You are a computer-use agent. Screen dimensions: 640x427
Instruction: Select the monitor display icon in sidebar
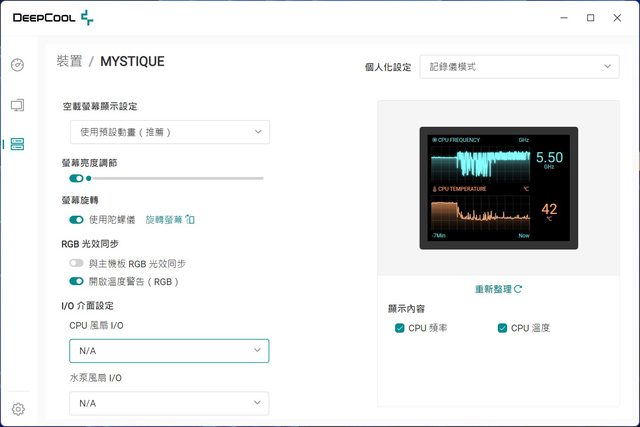pos(17,105)
